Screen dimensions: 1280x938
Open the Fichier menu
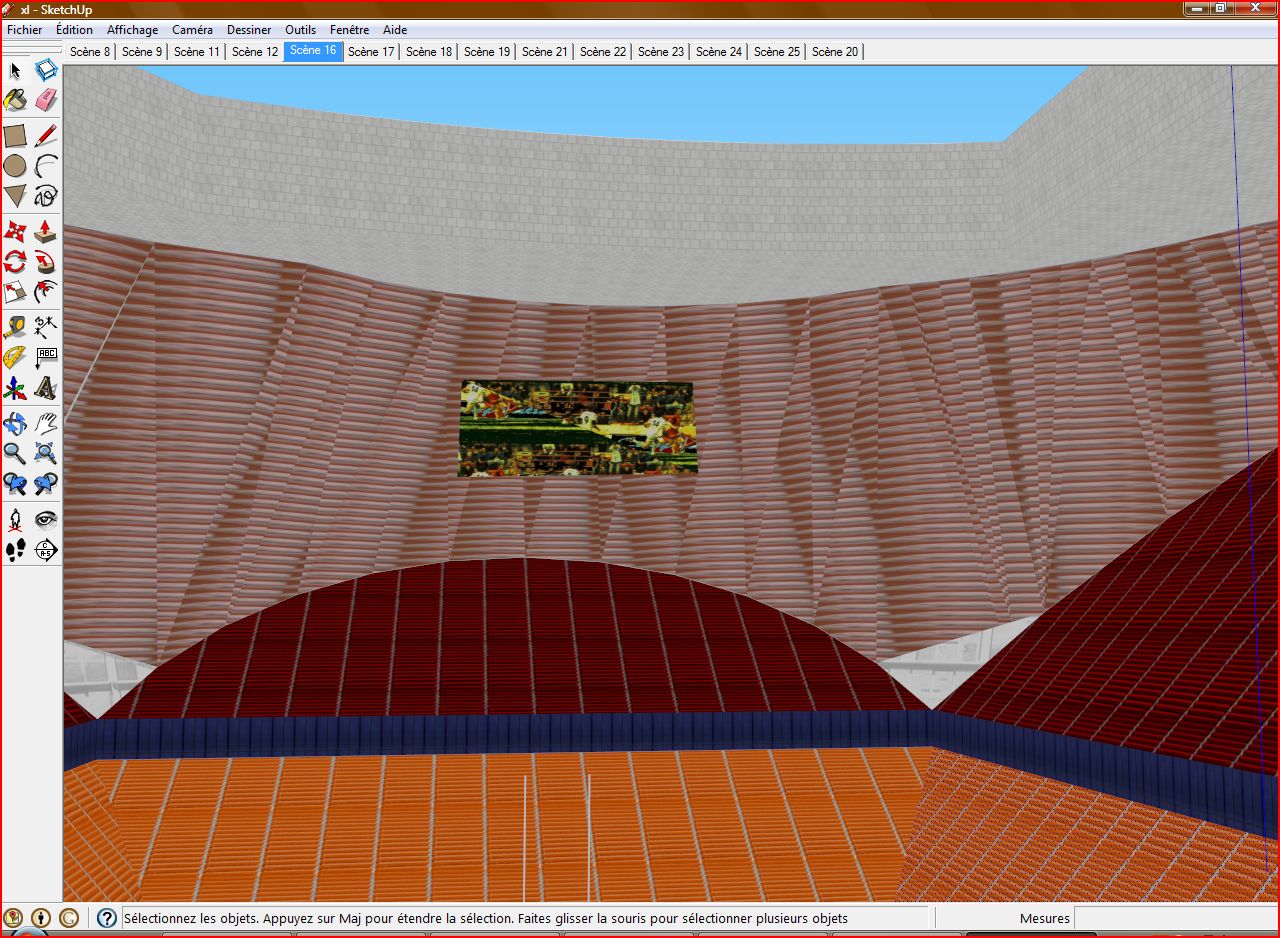25,30
